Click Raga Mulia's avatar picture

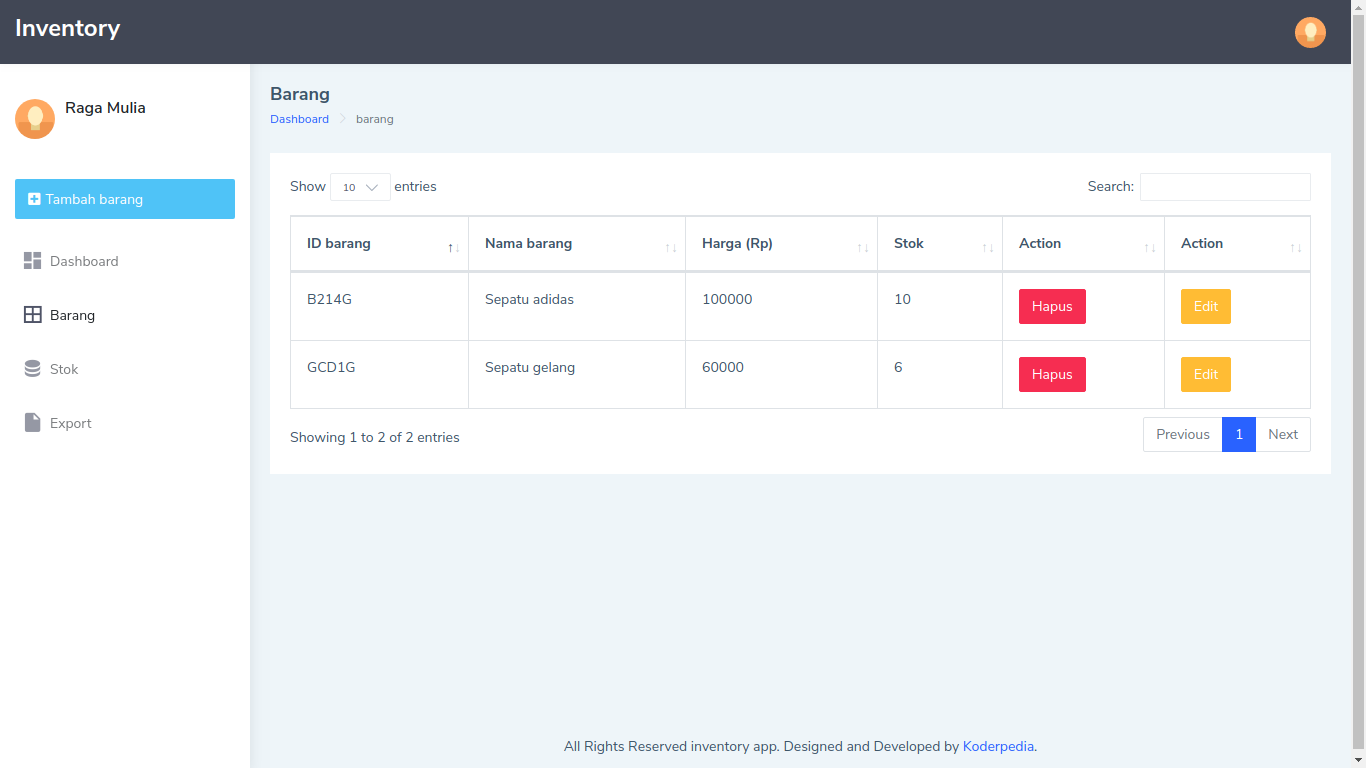[34, 118]
